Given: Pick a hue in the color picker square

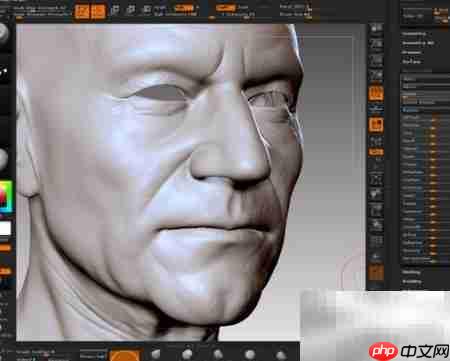Looking at the screenshot, I should click(5, 197).
